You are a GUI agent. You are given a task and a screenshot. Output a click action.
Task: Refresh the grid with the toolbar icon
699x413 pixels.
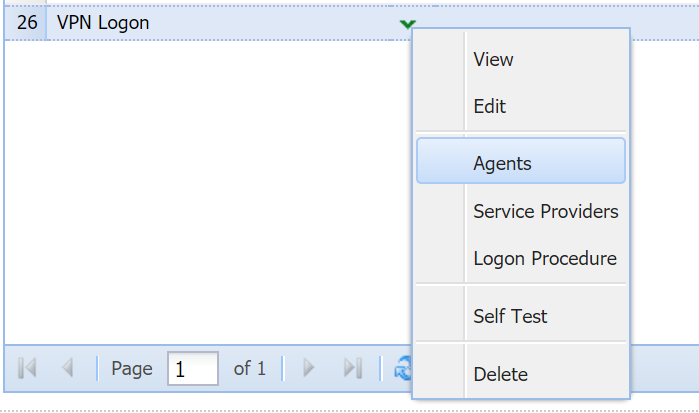point(402,369)
